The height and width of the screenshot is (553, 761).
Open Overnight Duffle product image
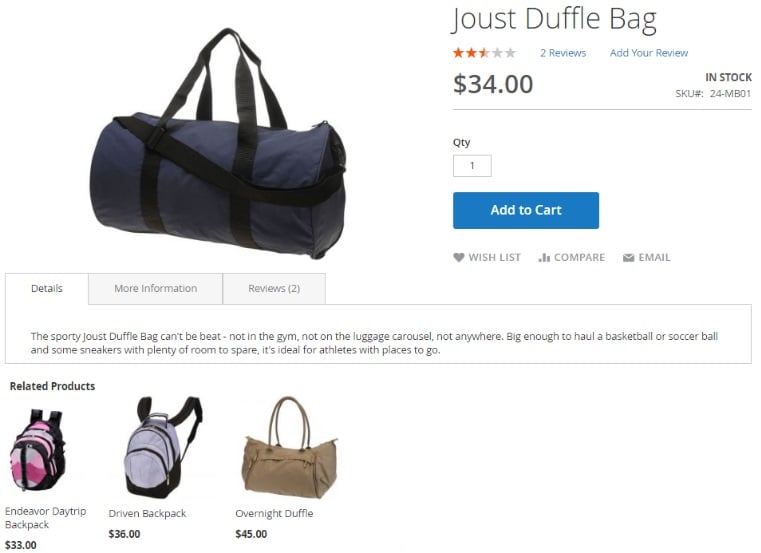(290, 448)
